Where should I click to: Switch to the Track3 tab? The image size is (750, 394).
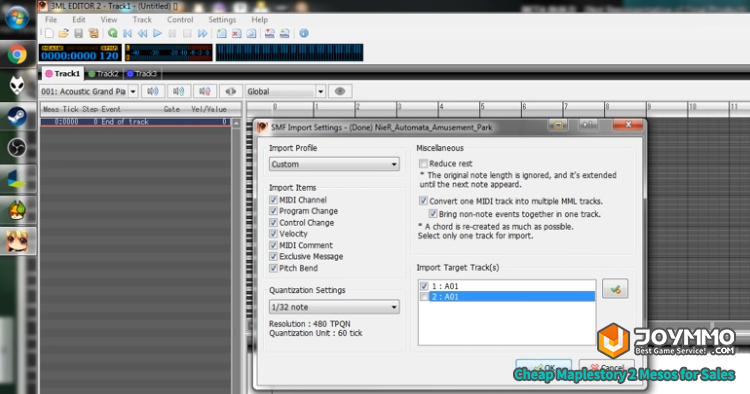pos(142,74)
